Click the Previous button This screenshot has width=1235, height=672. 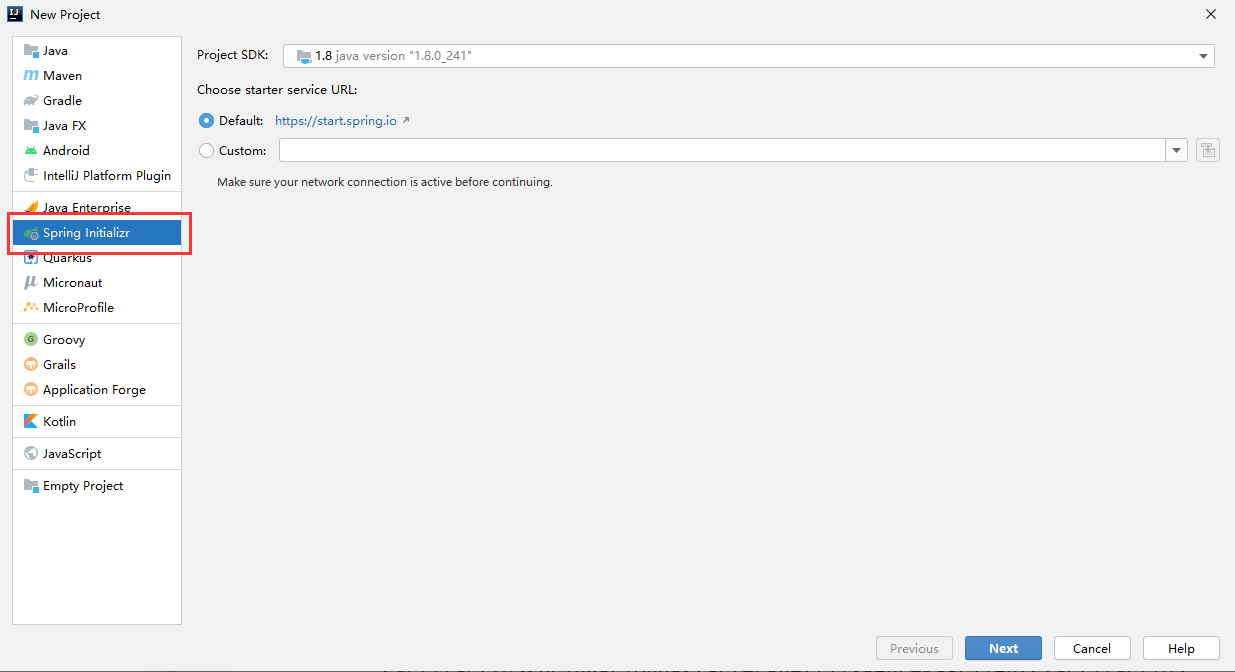(x=914, y=648)
